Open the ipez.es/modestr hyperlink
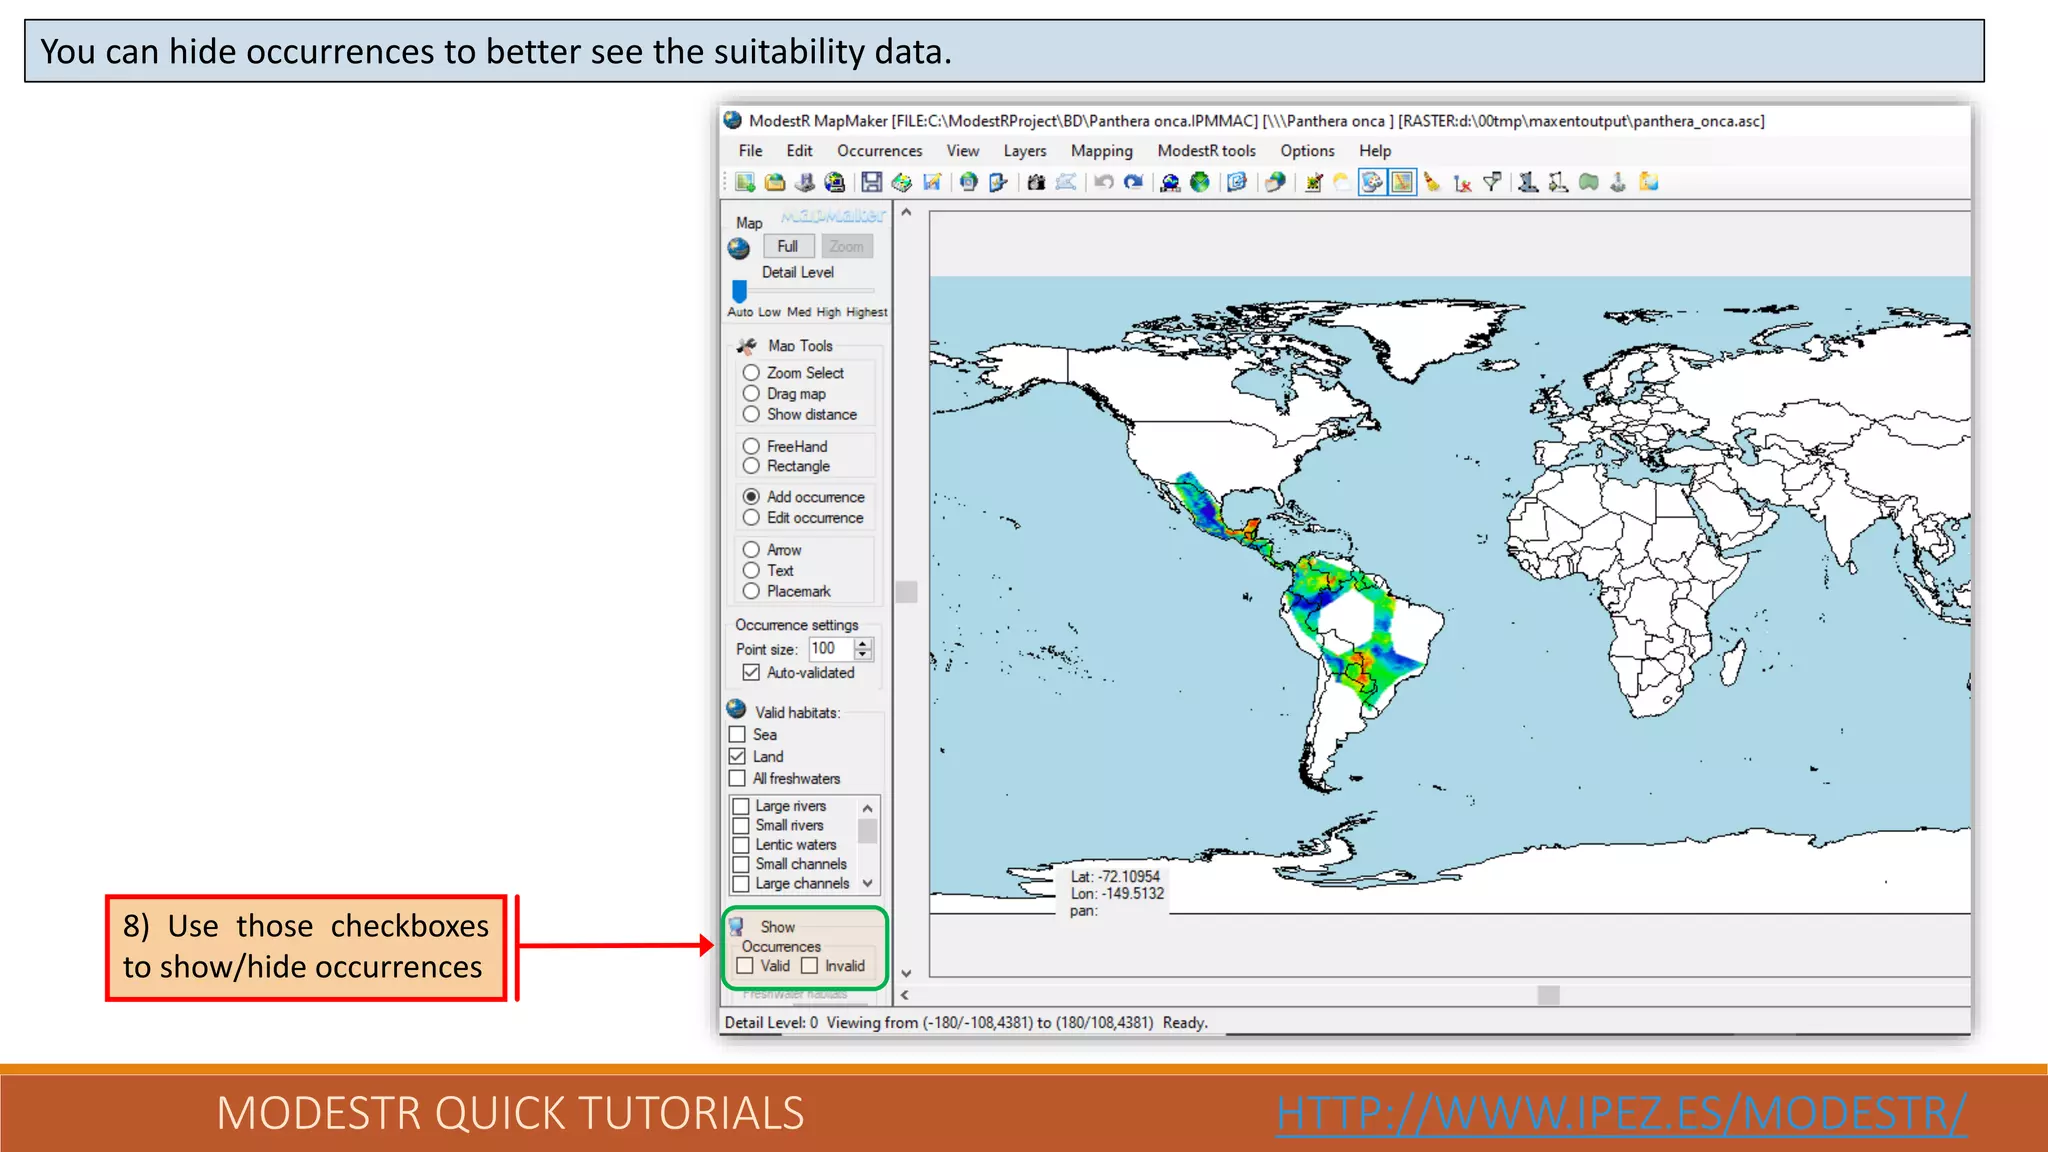Viewport: 2048px width, 1152px height. pos(1621,1113)
